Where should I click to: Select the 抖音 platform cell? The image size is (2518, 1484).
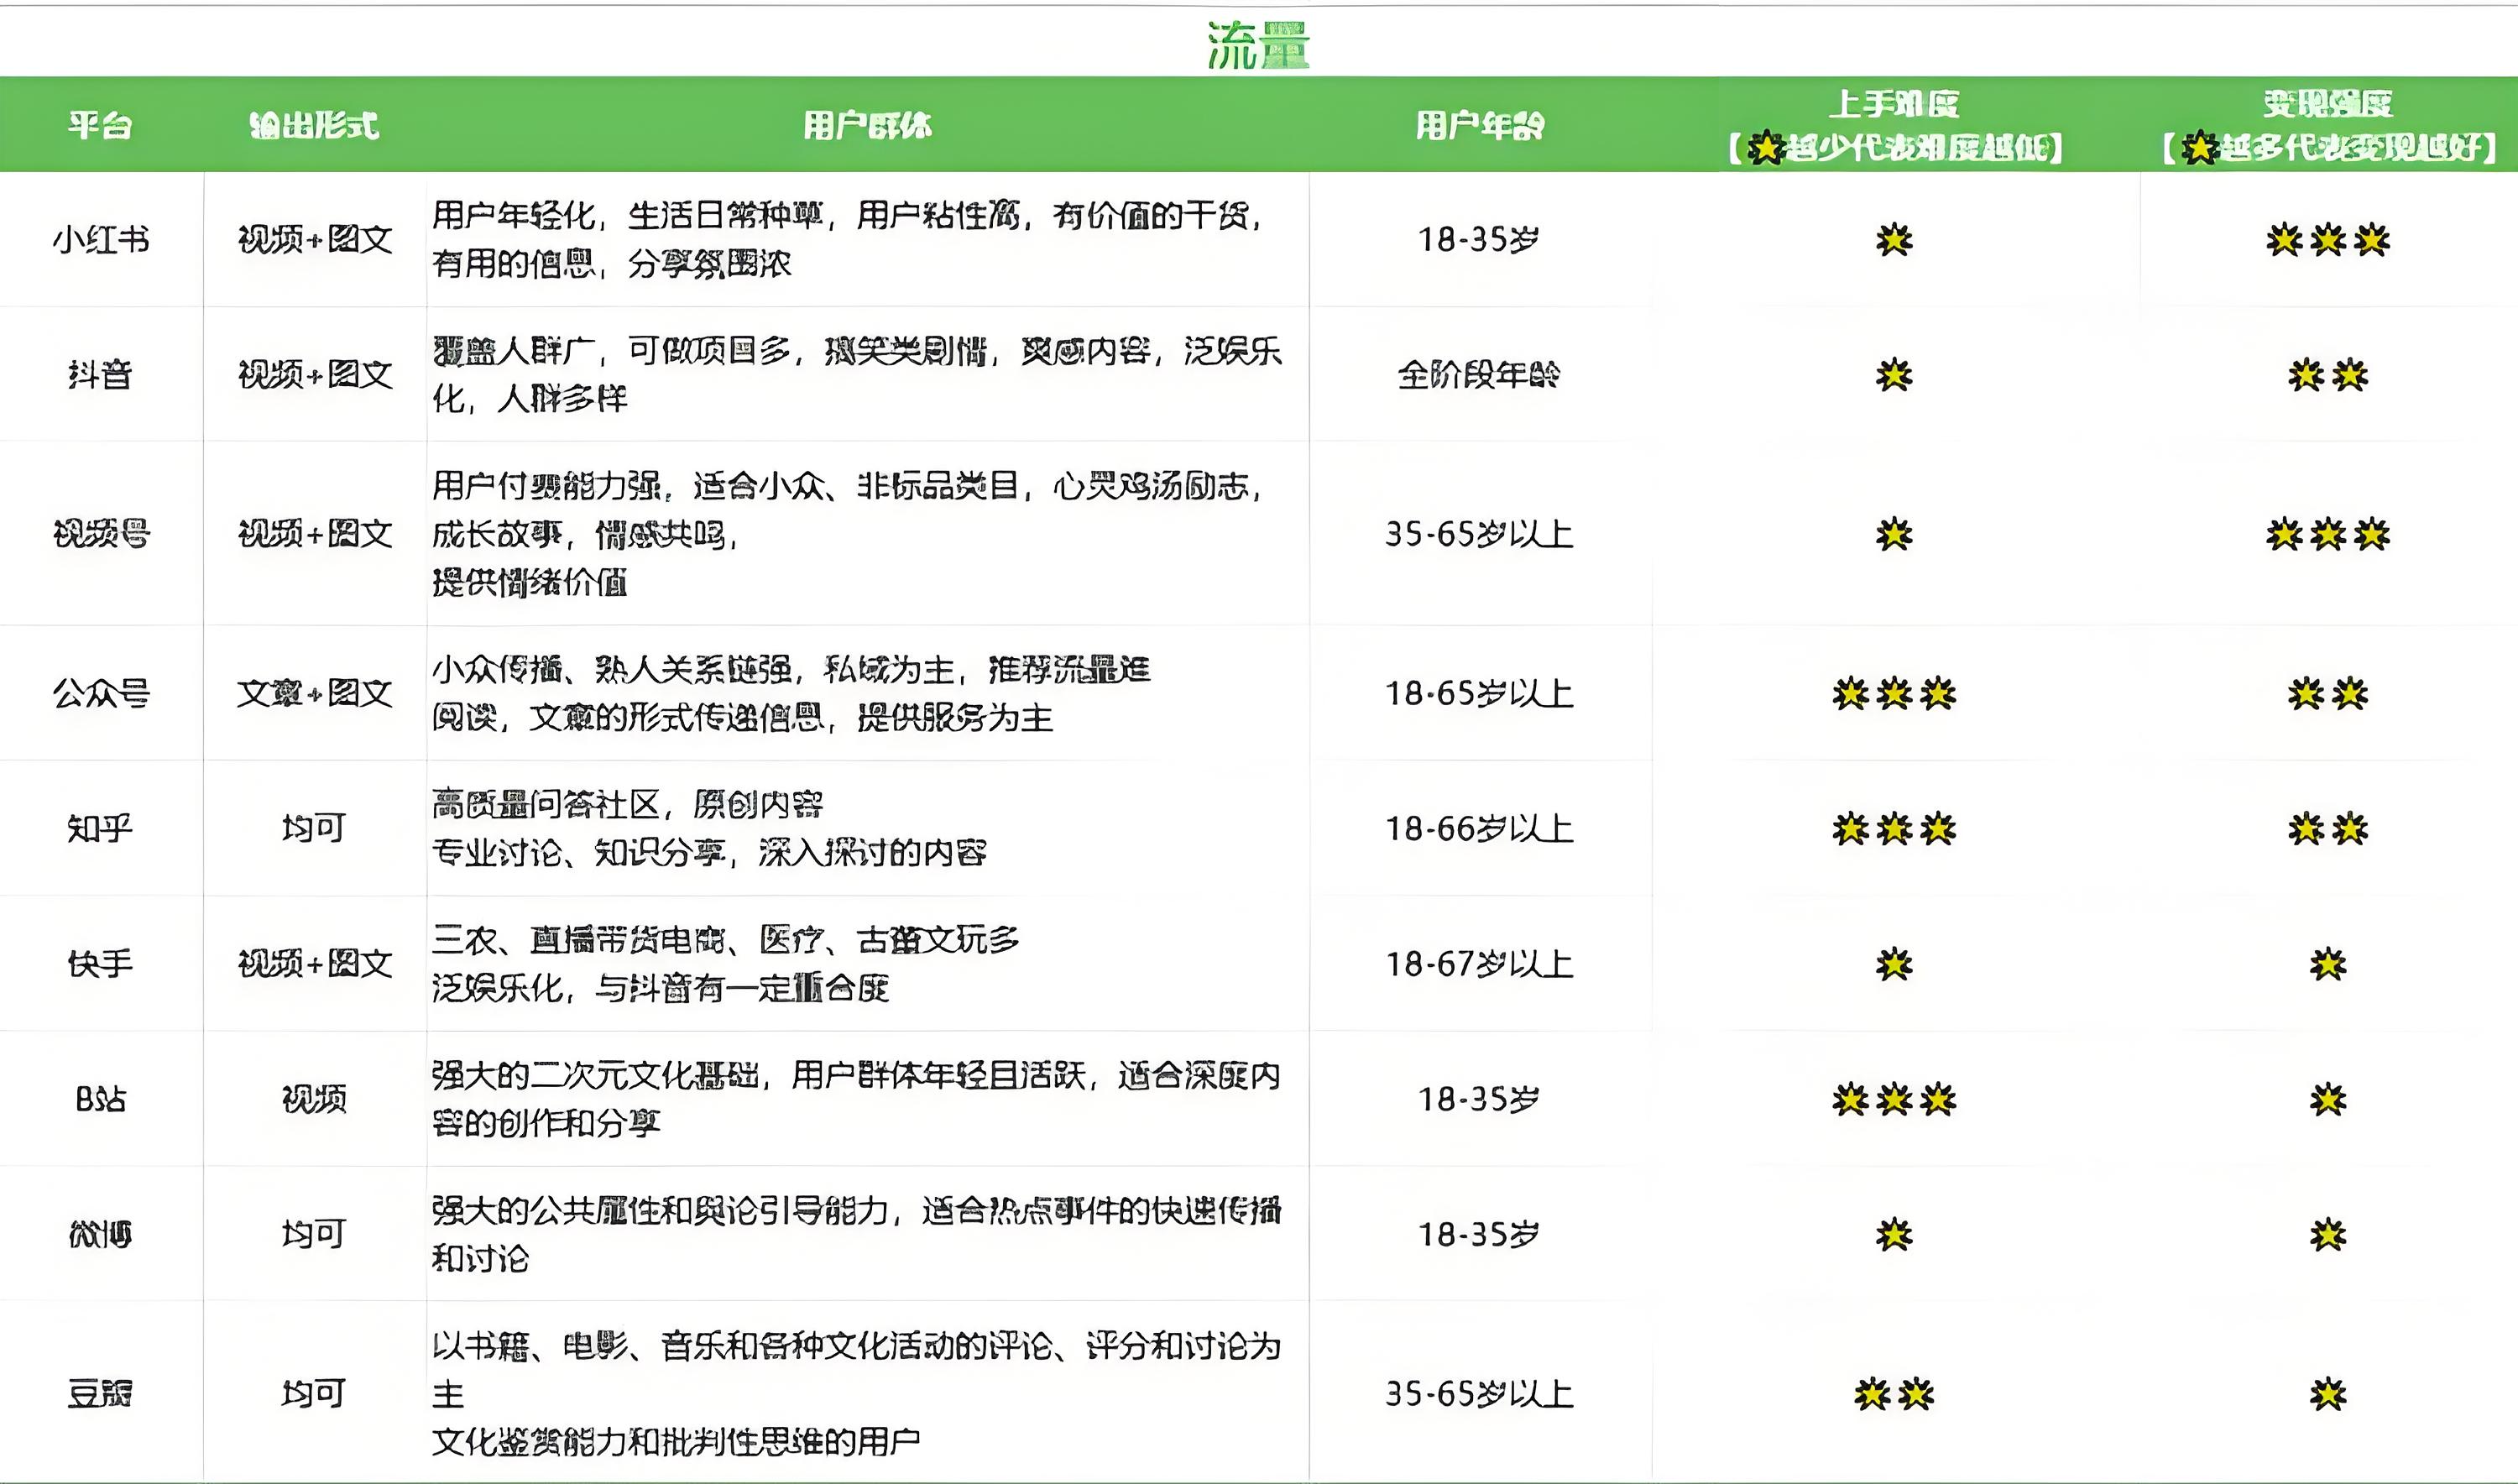100,375
